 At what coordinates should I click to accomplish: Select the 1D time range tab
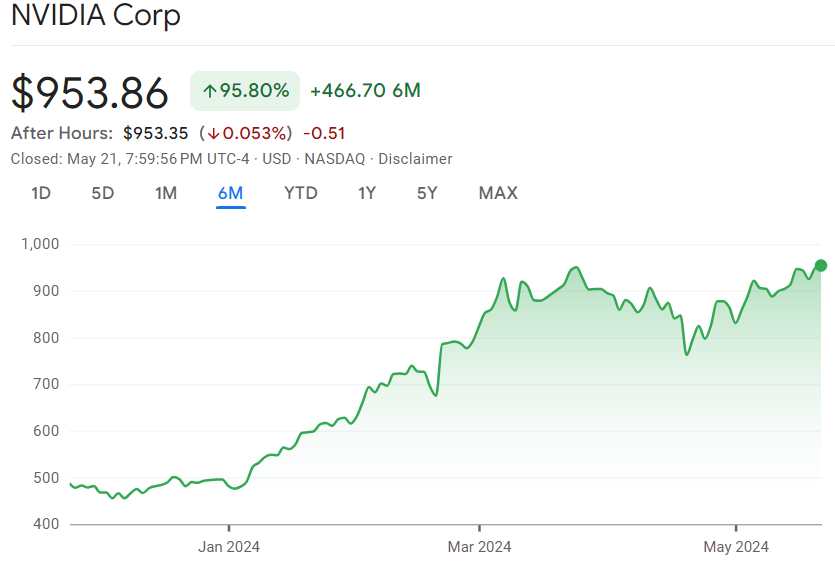(x=41, y=193)
